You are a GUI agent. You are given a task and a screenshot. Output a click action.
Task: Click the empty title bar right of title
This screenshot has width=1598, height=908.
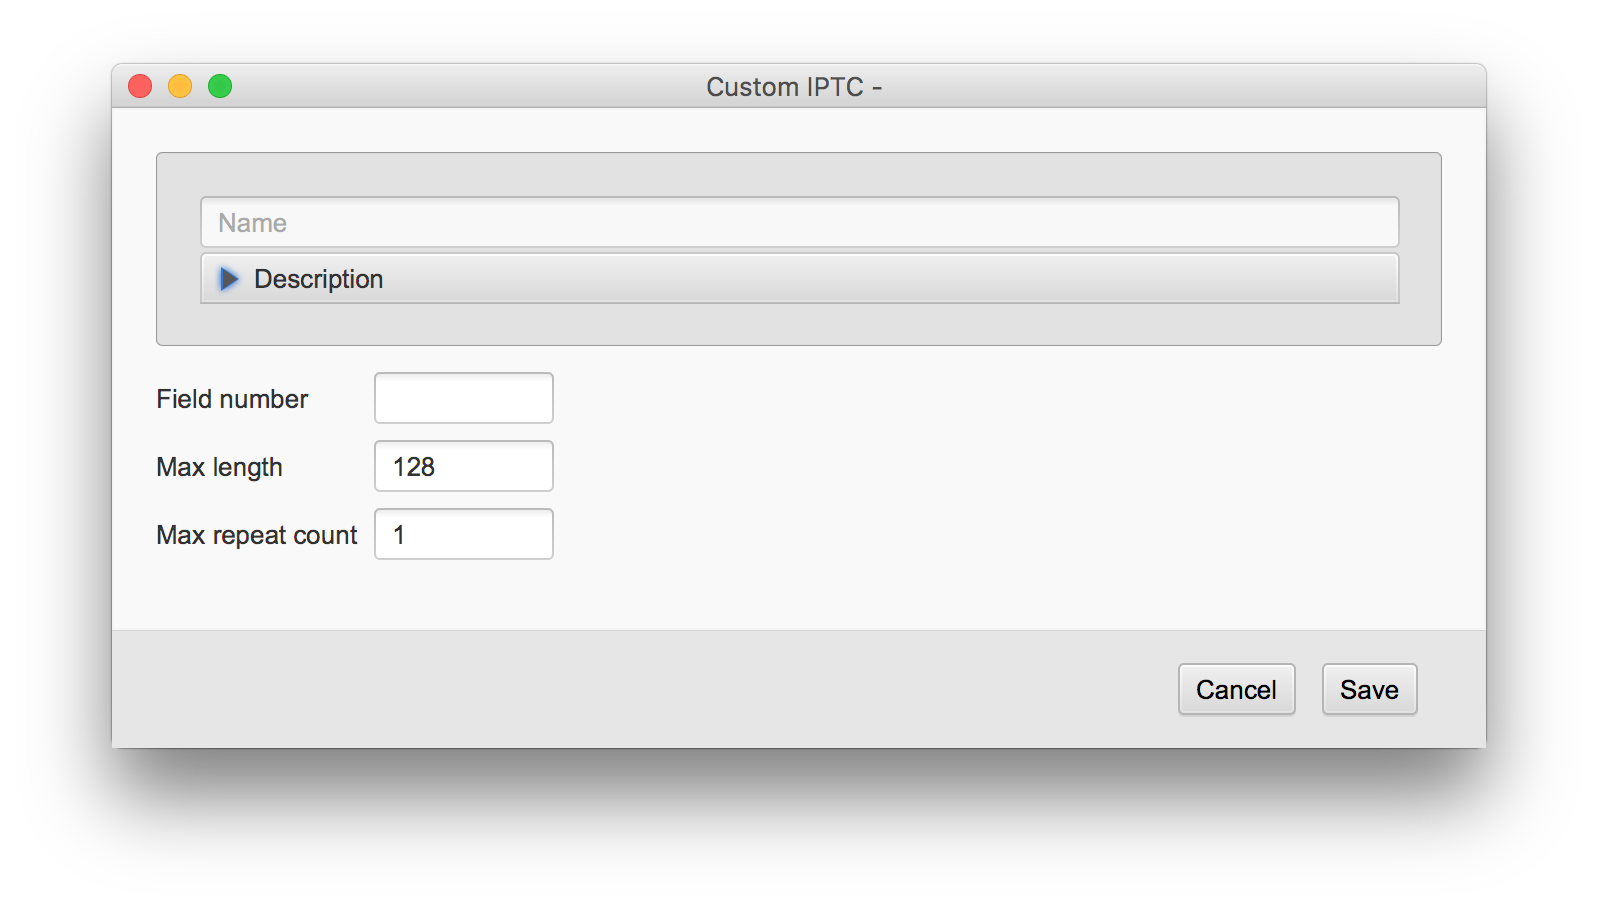click(x=1180, y=87)
